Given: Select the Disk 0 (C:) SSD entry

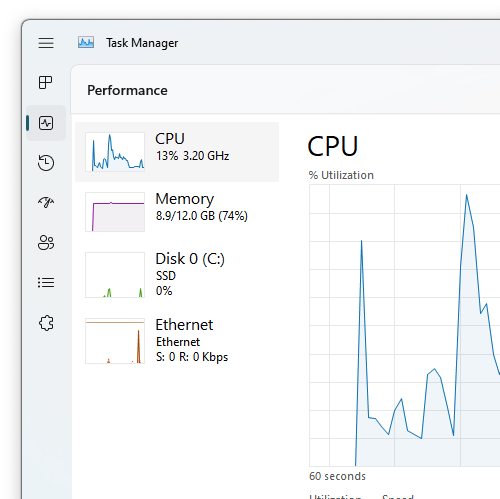Looking at the screenshot, I should pyautogui.click(x=177, y=275).
